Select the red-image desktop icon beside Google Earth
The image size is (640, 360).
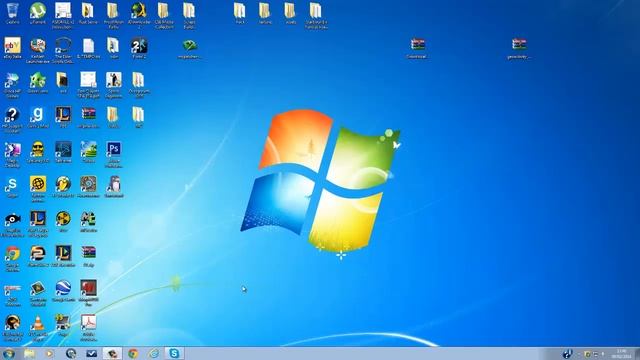[x=88, y=289]
